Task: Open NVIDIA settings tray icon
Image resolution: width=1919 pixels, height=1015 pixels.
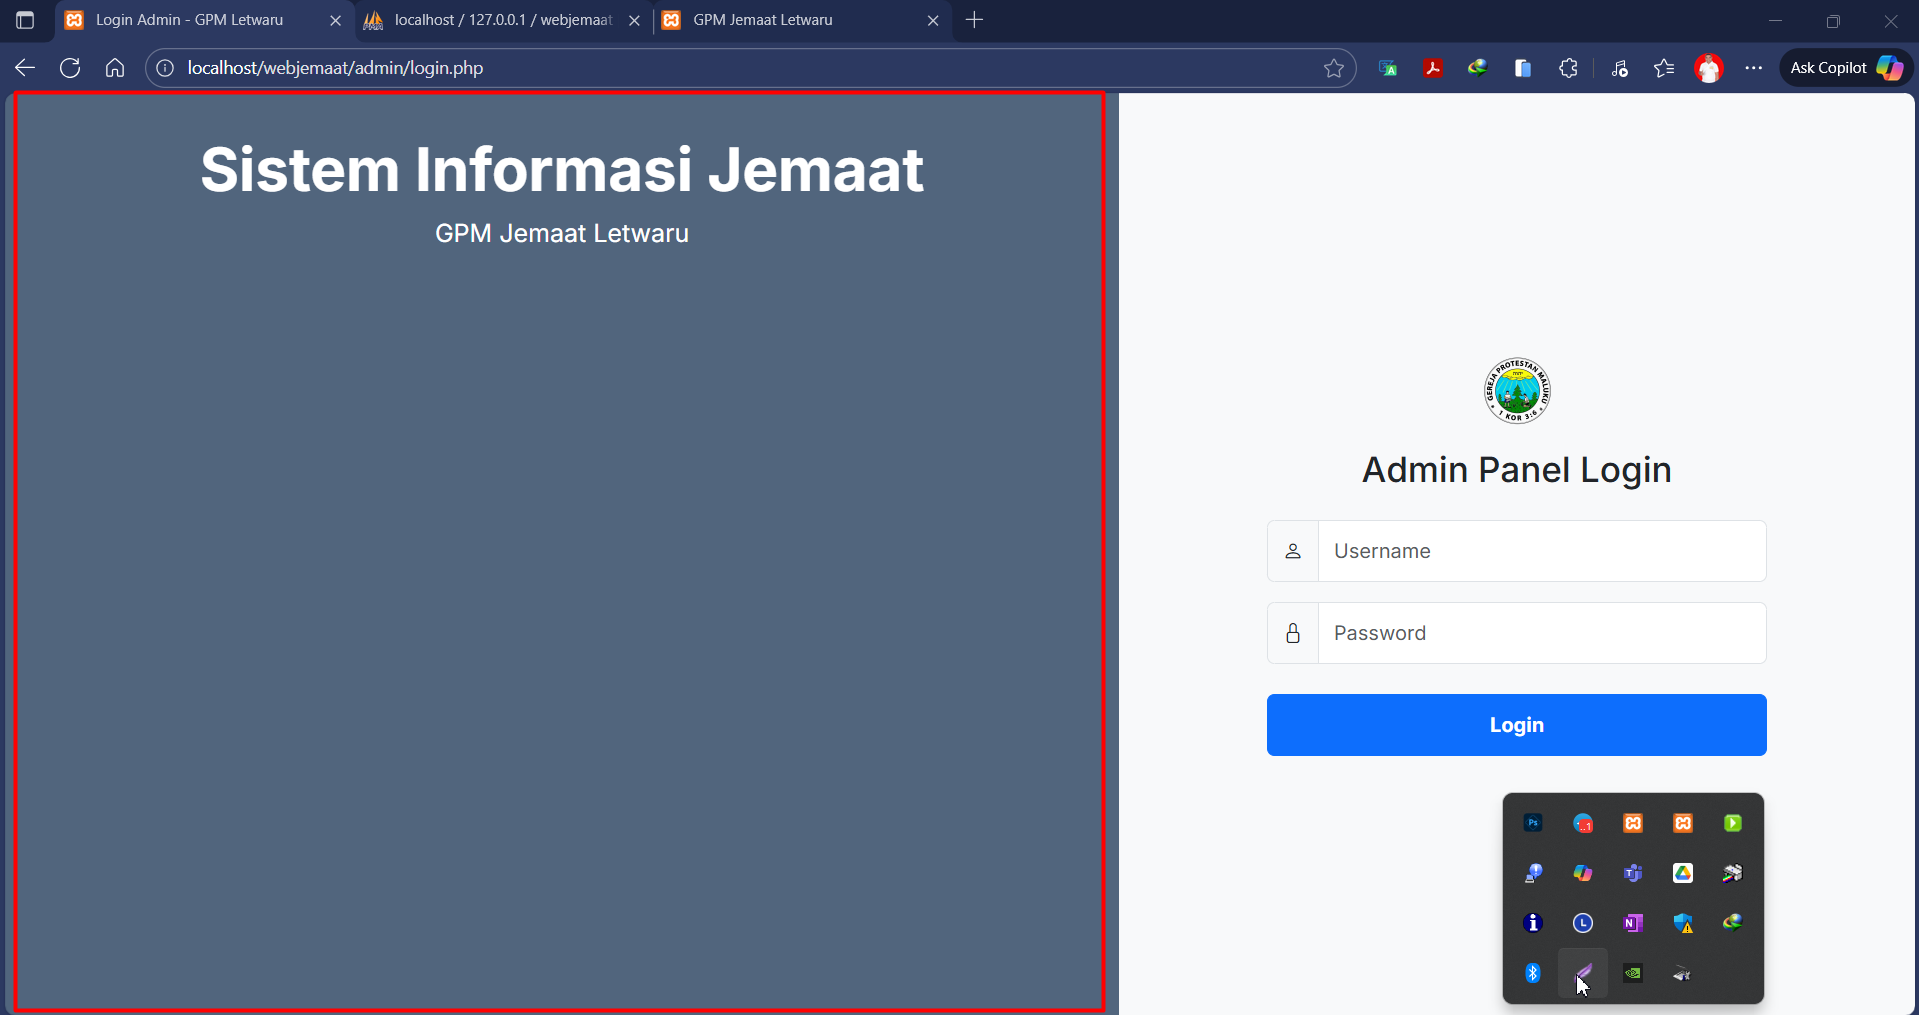Action: [1633, 972]
